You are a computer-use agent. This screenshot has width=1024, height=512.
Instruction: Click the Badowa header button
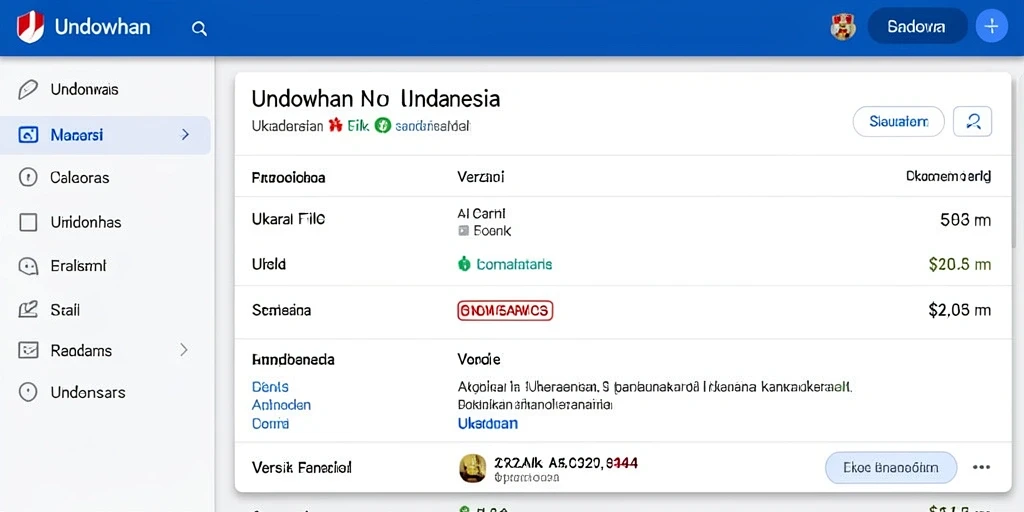point(917,27)
